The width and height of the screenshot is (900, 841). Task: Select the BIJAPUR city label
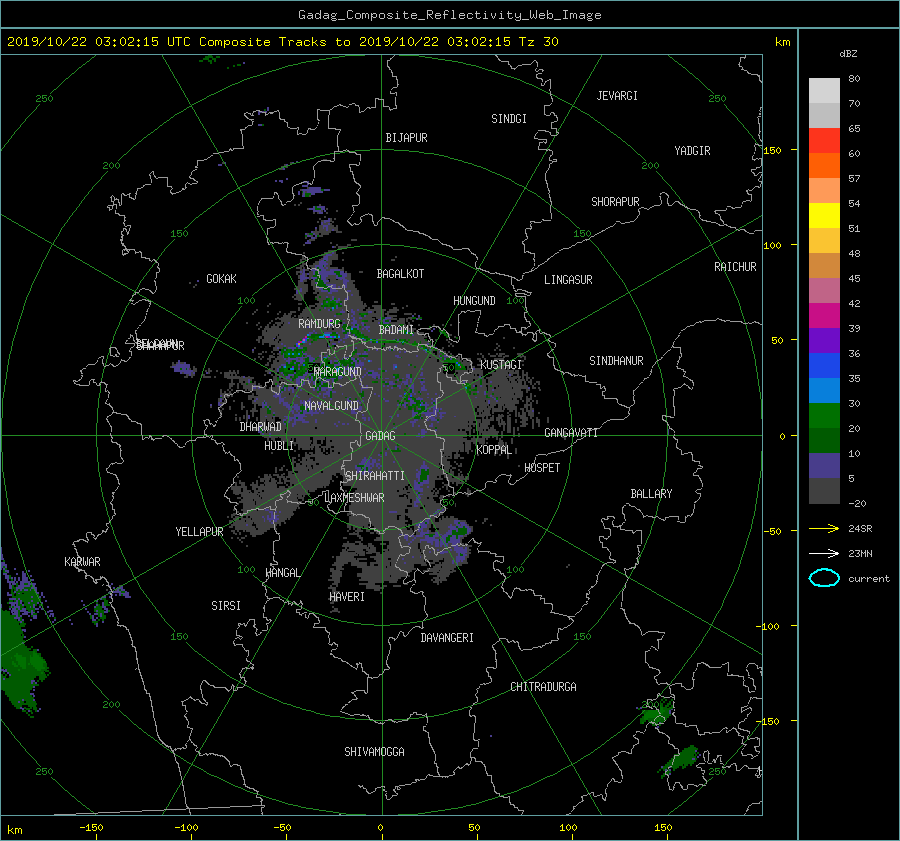406,138
